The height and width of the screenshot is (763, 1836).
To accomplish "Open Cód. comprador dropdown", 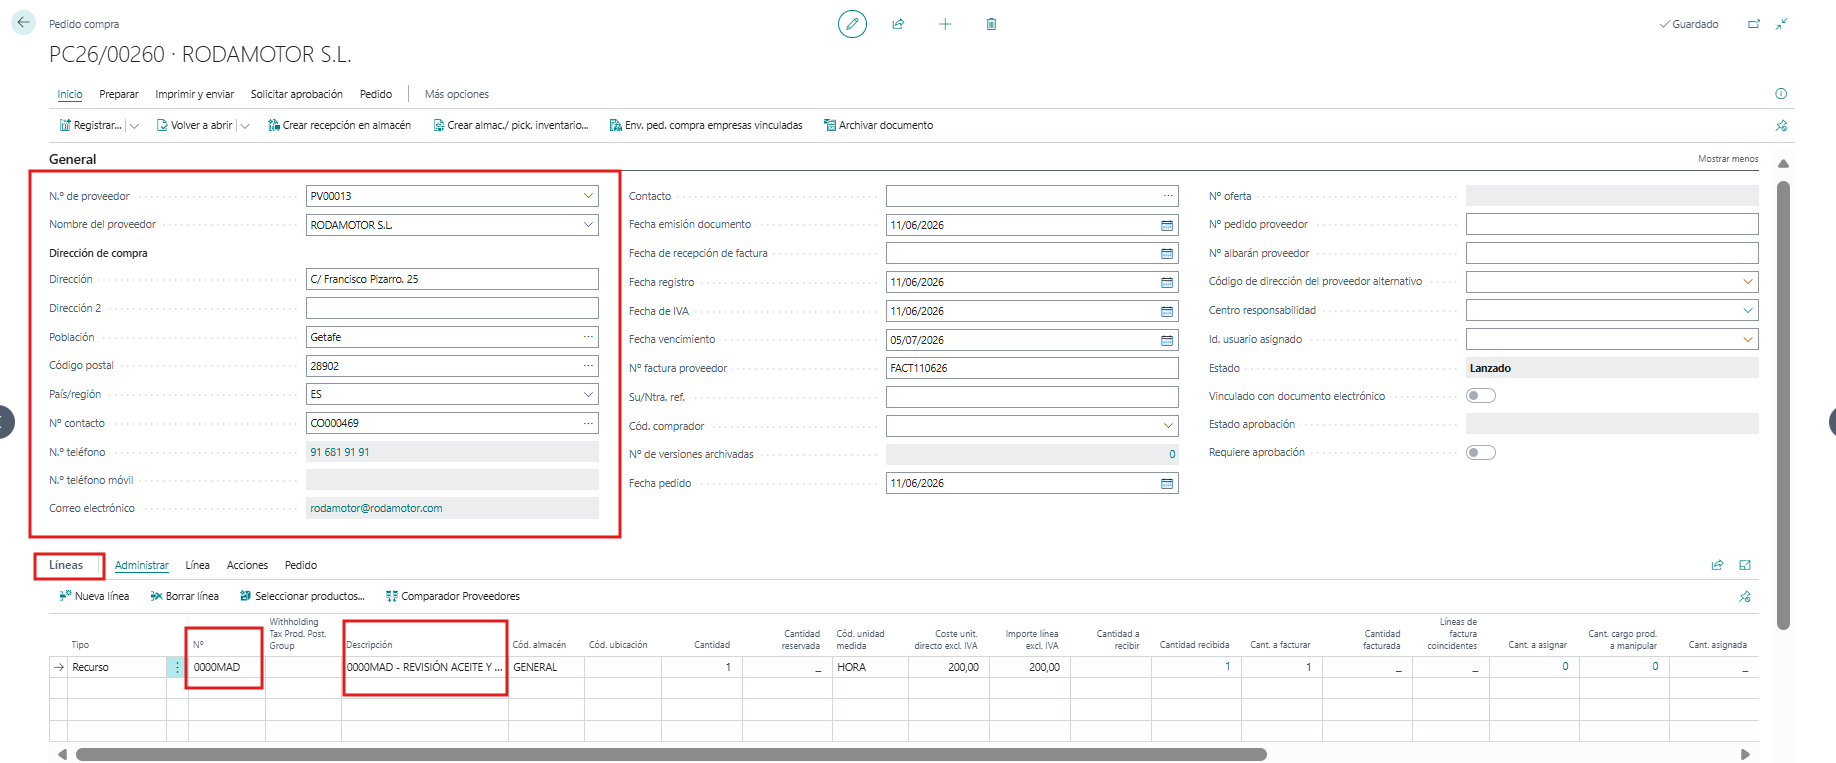I will (1168, 426).
